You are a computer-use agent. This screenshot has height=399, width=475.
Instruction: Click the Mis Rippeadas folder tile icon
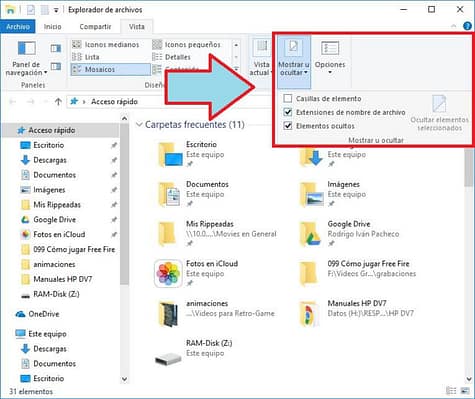click(167, 234)
